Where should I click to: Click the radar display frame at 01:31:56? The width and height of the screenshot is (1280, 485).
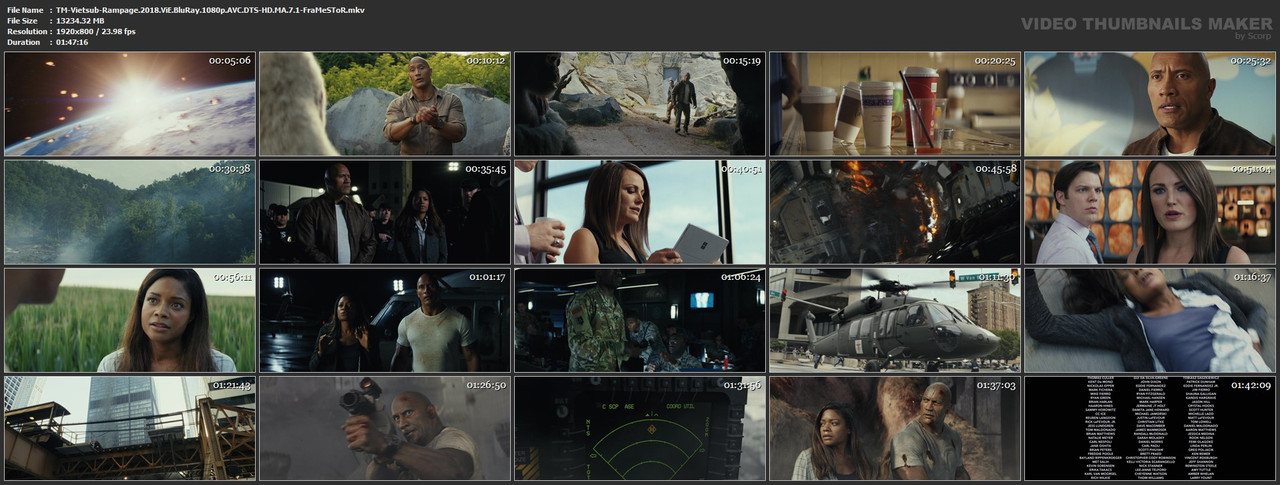coord(639,428)
